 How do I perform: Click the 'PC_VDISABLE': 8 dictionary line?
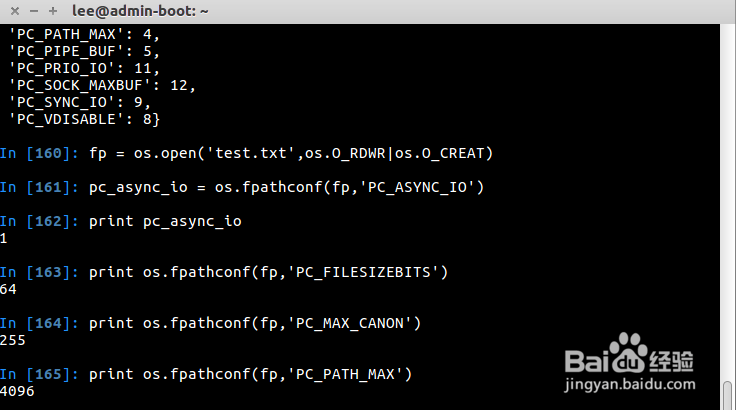85,119
